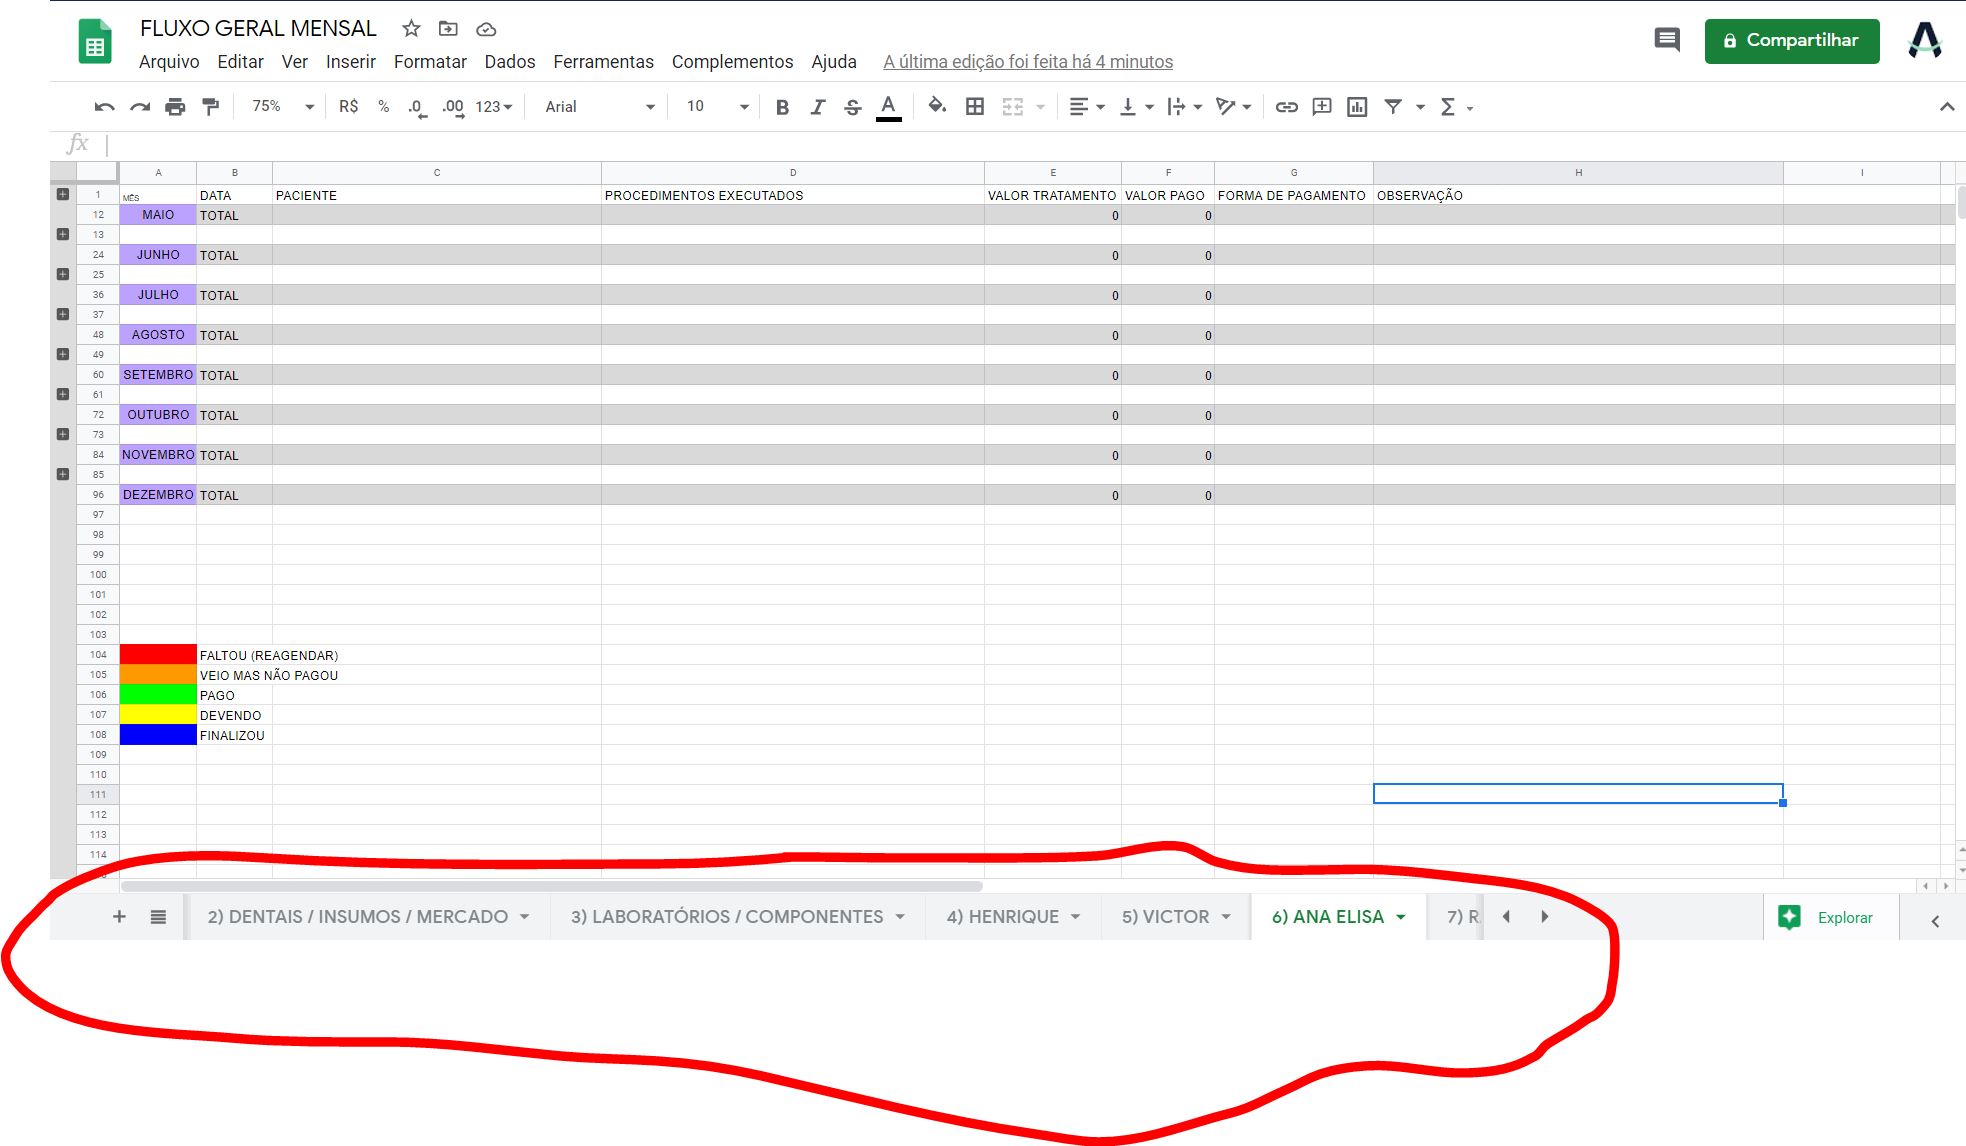
Task: Insert a link using the toolbar icon
Action: 1286,107
